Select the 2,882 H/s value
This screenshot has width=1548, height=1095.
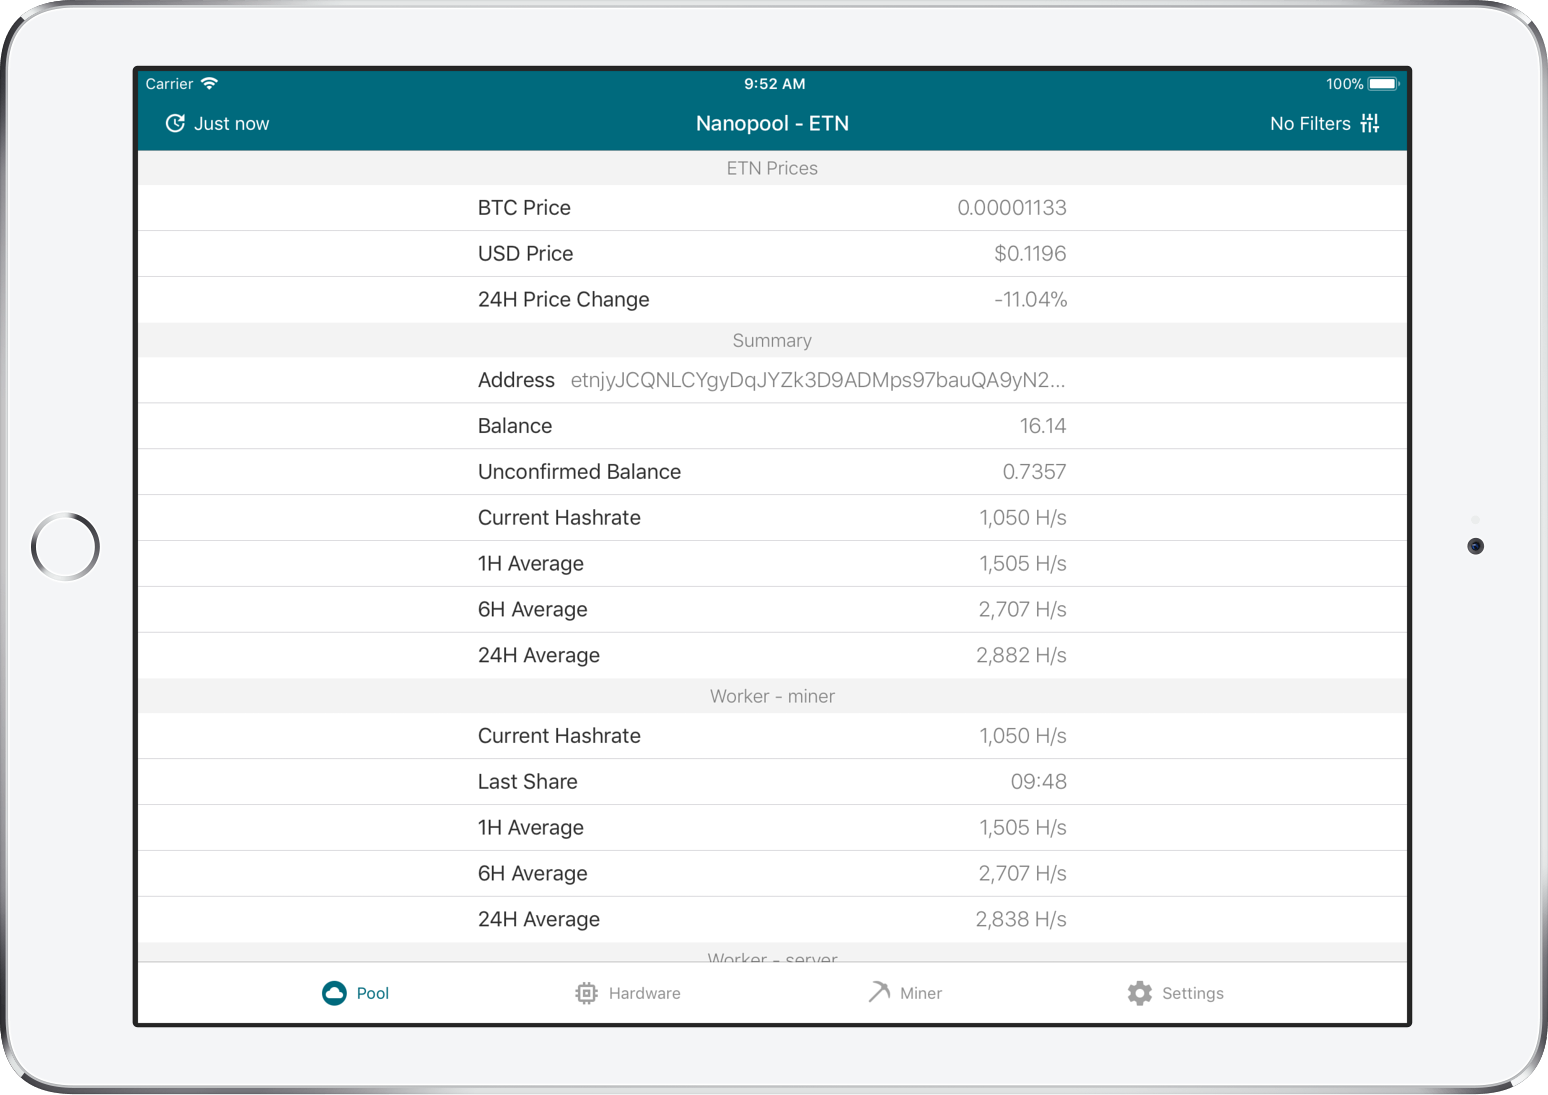(1022, 656)
